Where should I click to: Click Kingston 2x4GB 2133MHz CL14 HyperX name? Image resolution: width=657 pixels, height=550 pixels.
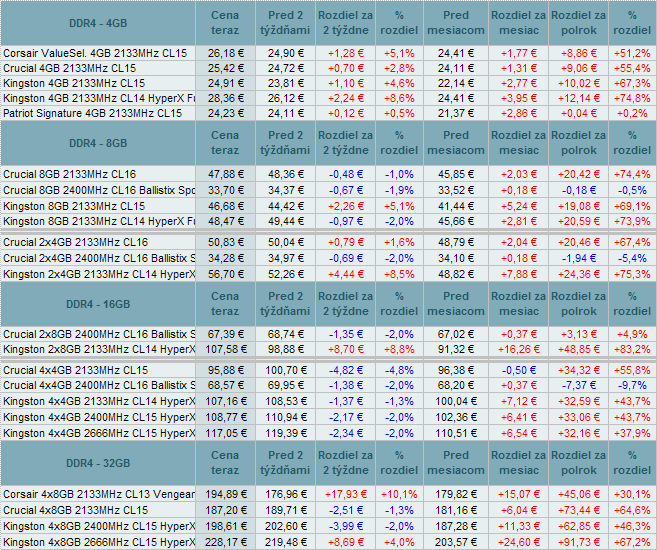point(99,274)
